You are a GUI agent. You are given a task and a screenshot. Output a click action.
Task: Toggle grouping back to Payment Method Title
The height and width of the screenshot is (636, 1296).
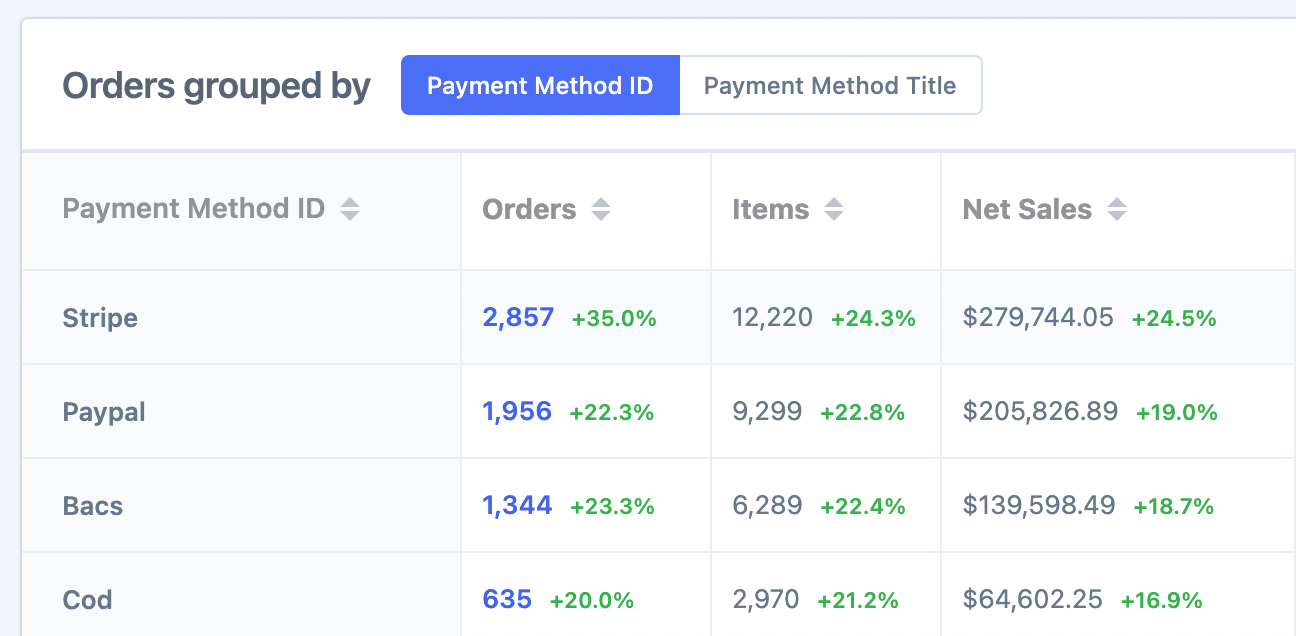point(831,86)
